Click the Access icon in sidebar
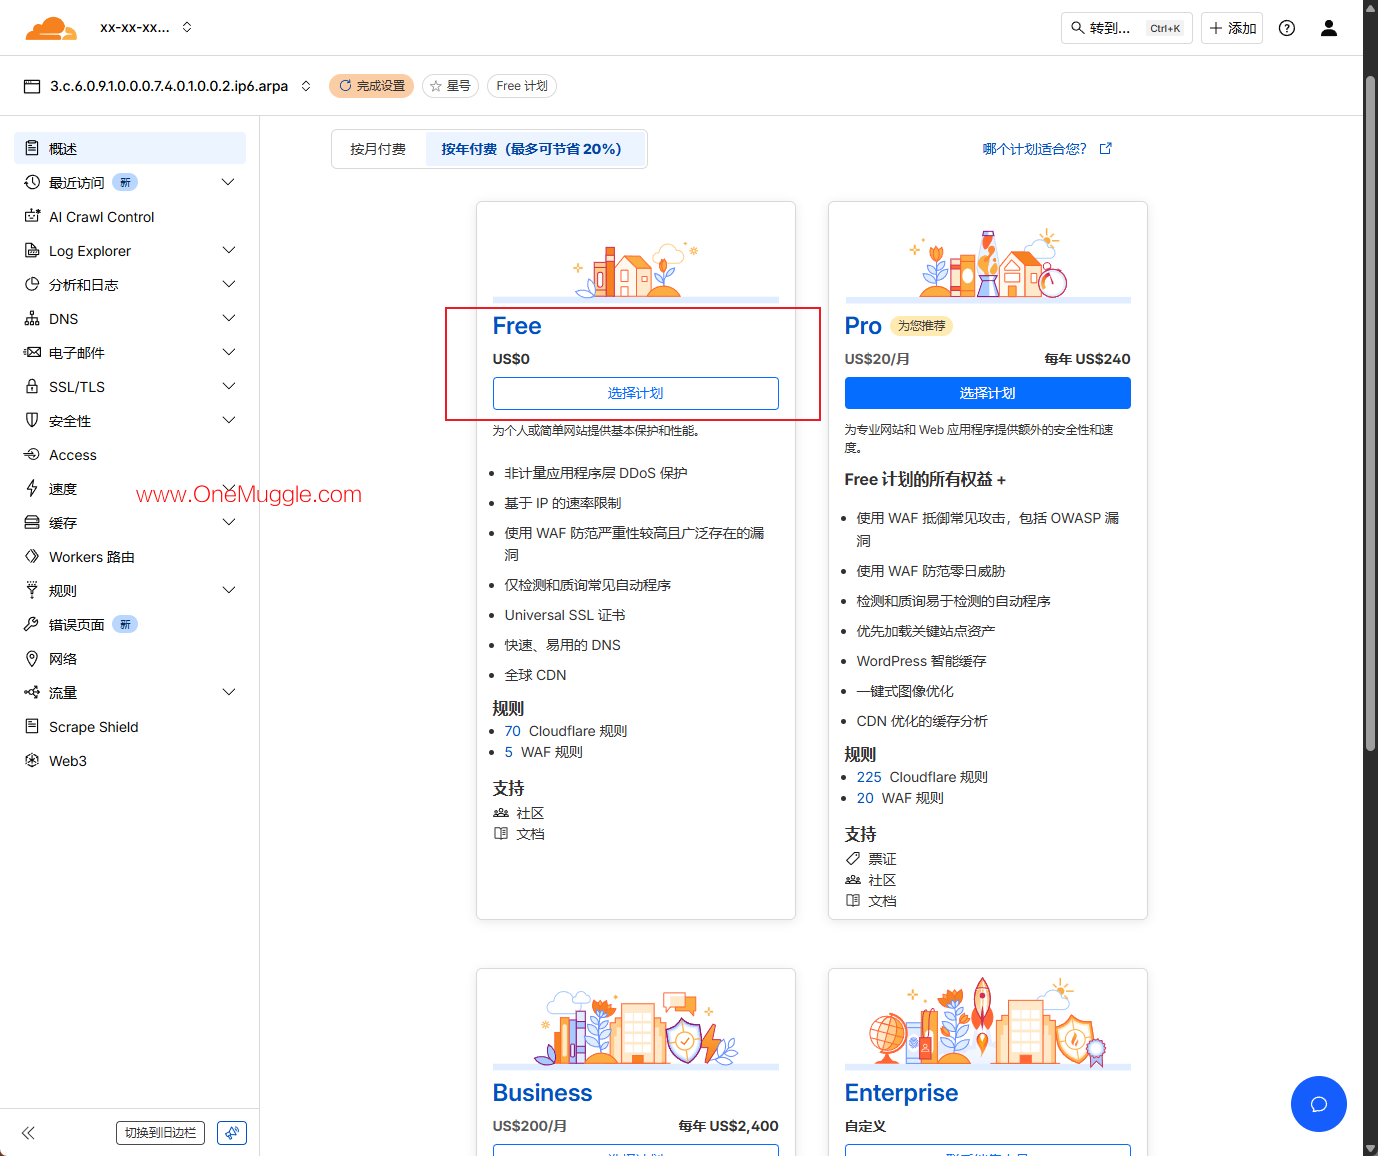The height and width of the screenshot is (1156, 1378). tap(32, 454)
